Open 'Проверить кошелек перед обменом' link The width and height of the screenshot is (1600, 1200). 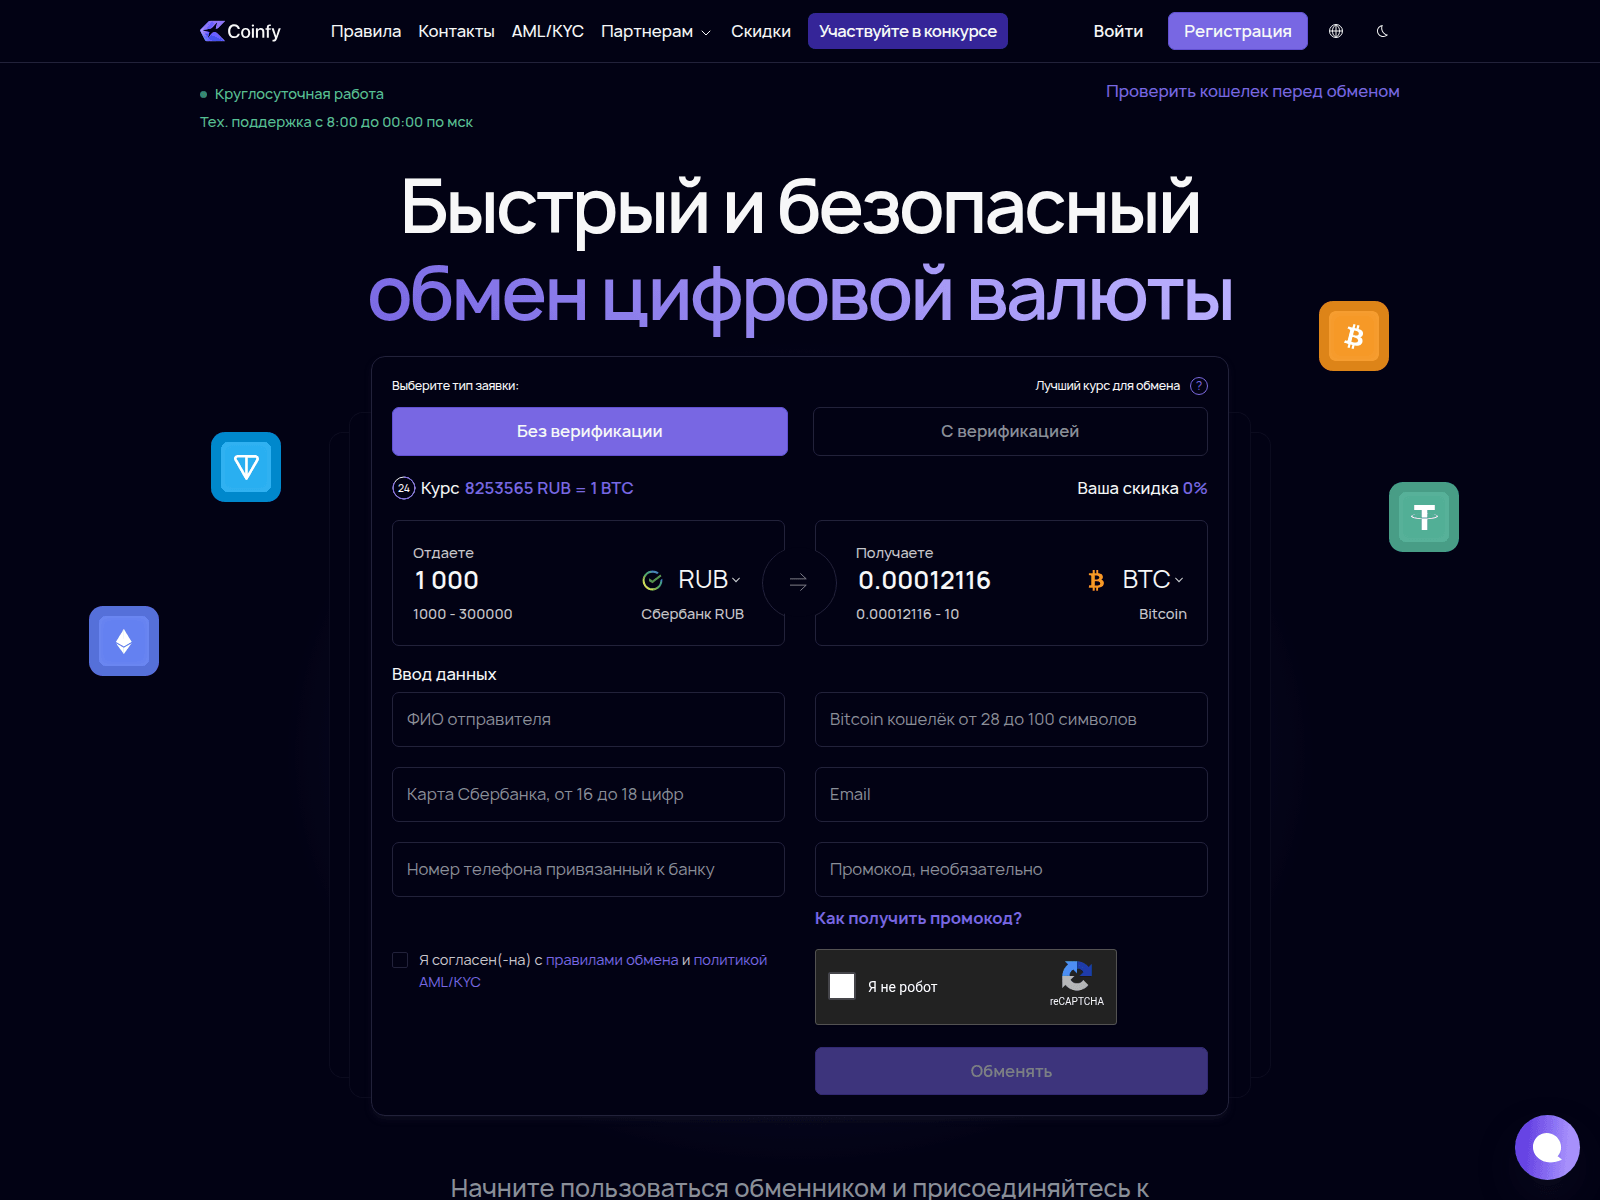tap(1252, 91)
